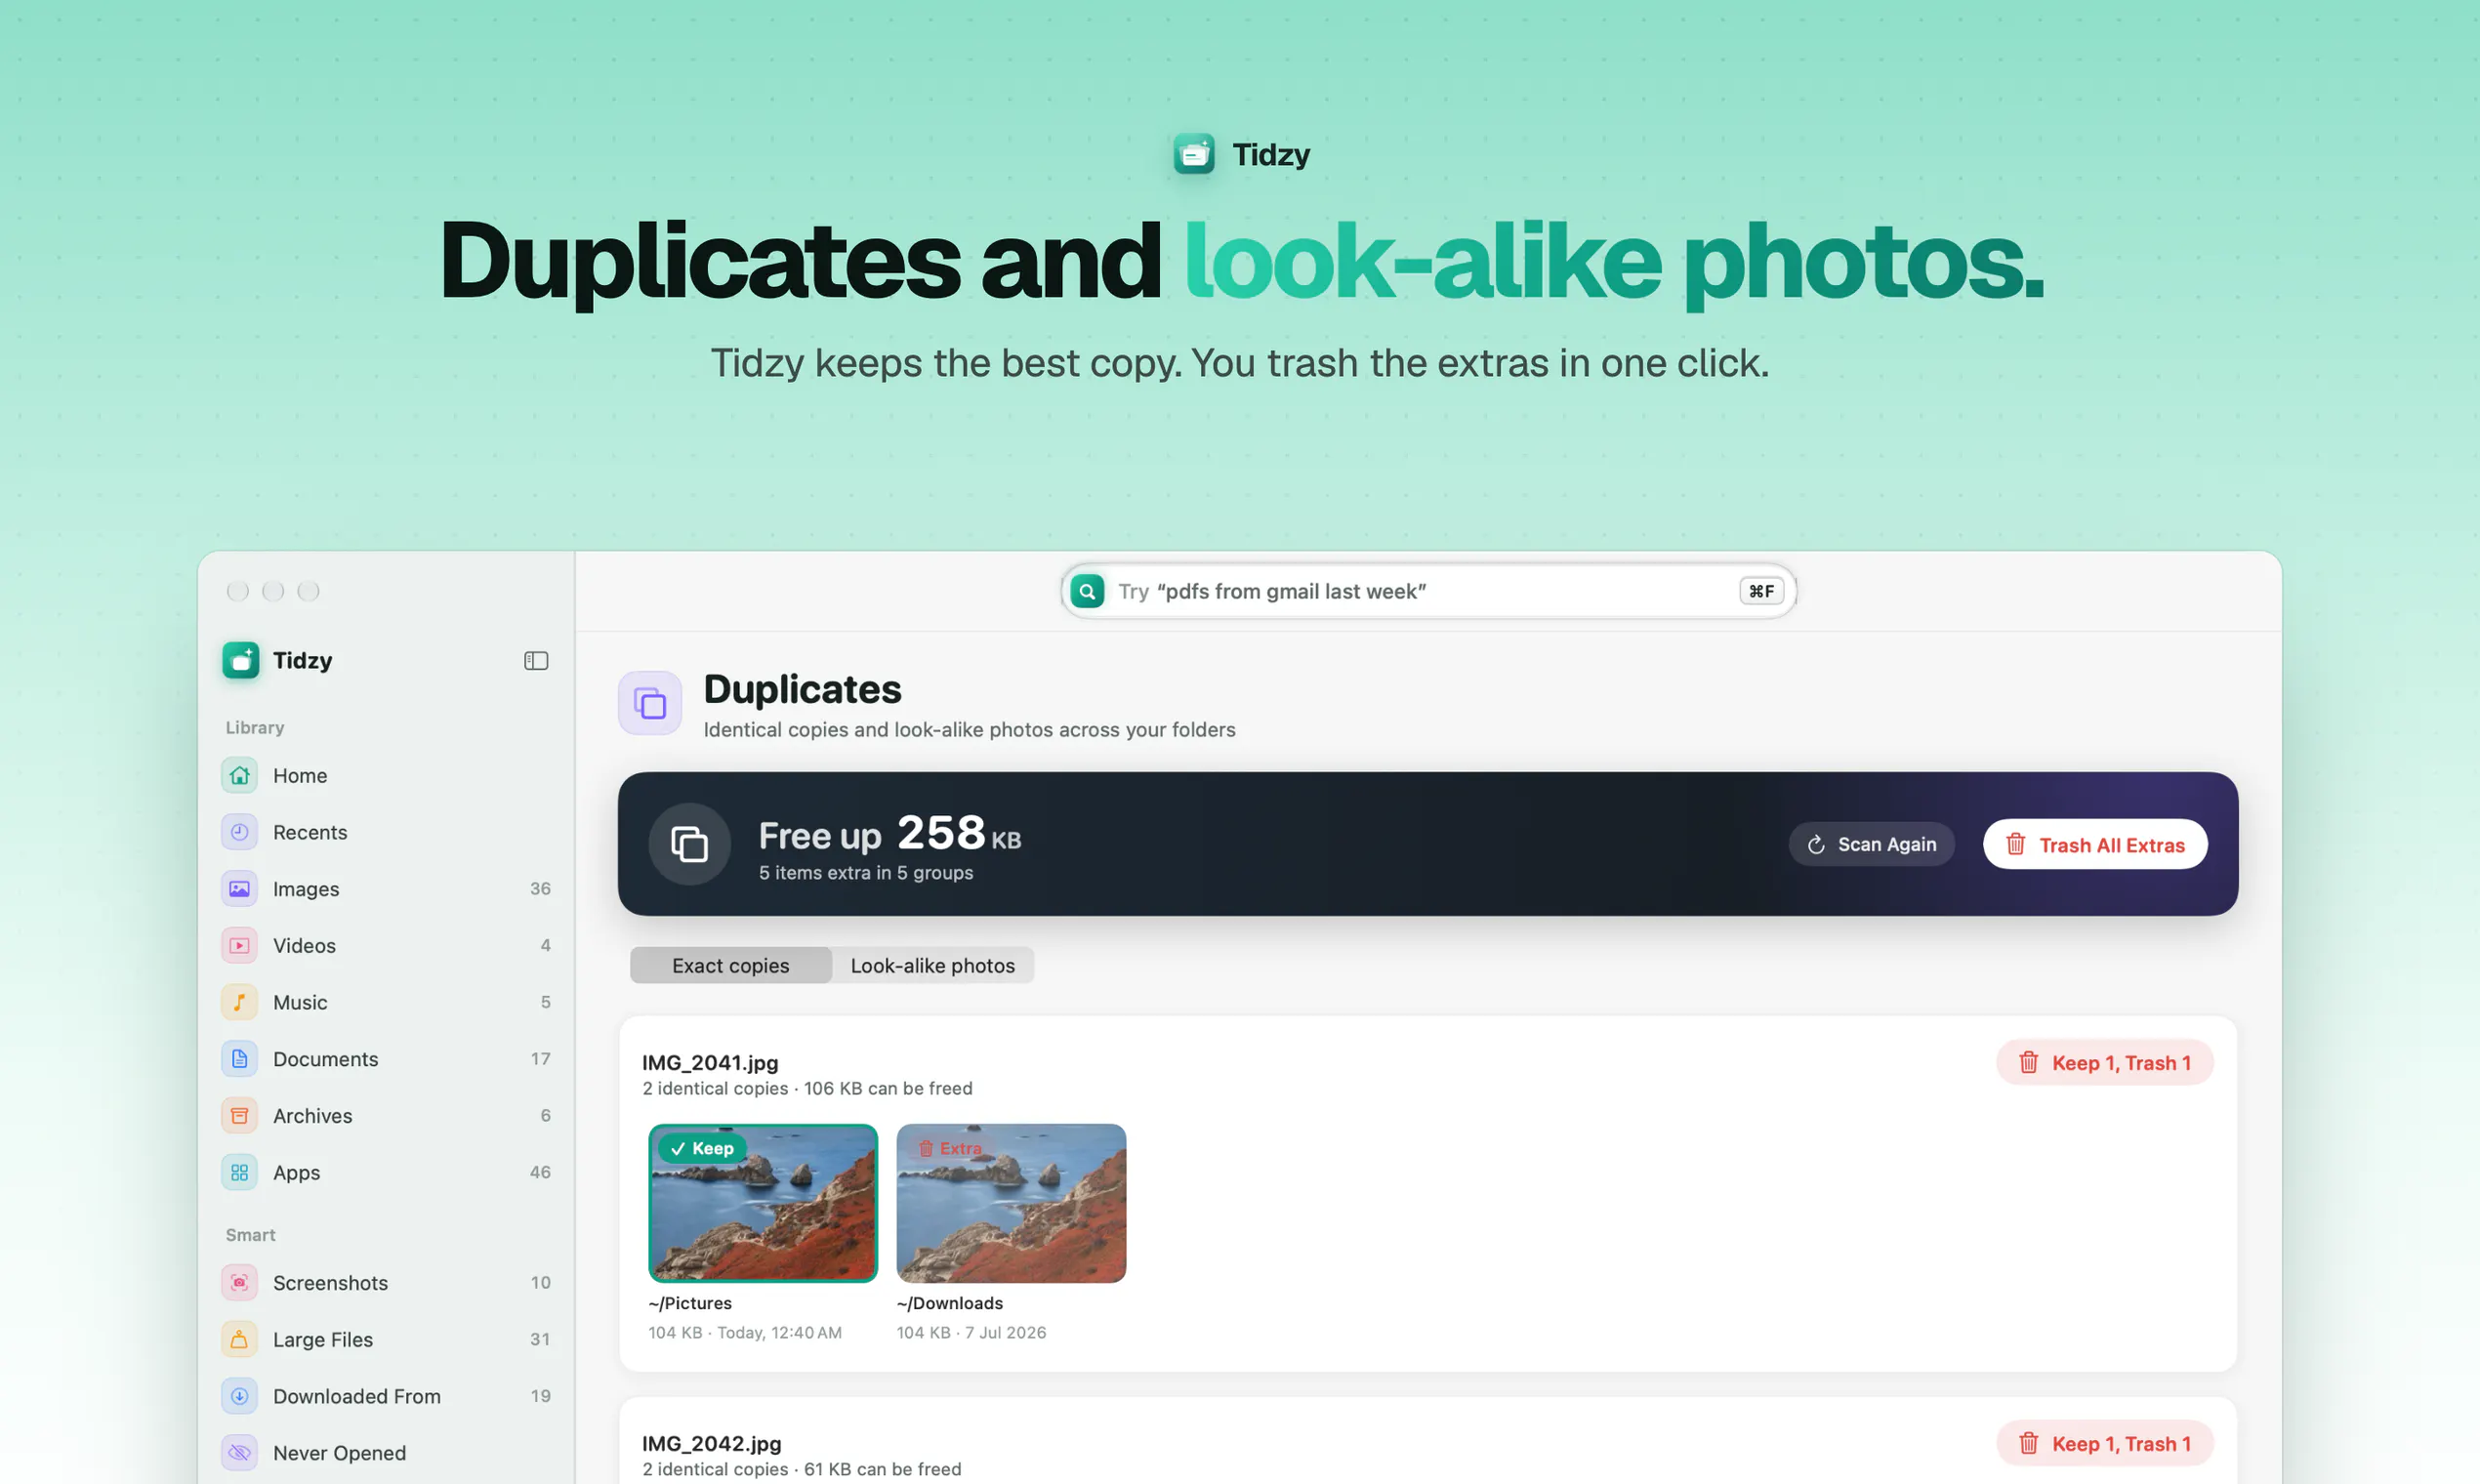
Task: Click the Home sidebar icon
Action: click(x=240, y=775)
